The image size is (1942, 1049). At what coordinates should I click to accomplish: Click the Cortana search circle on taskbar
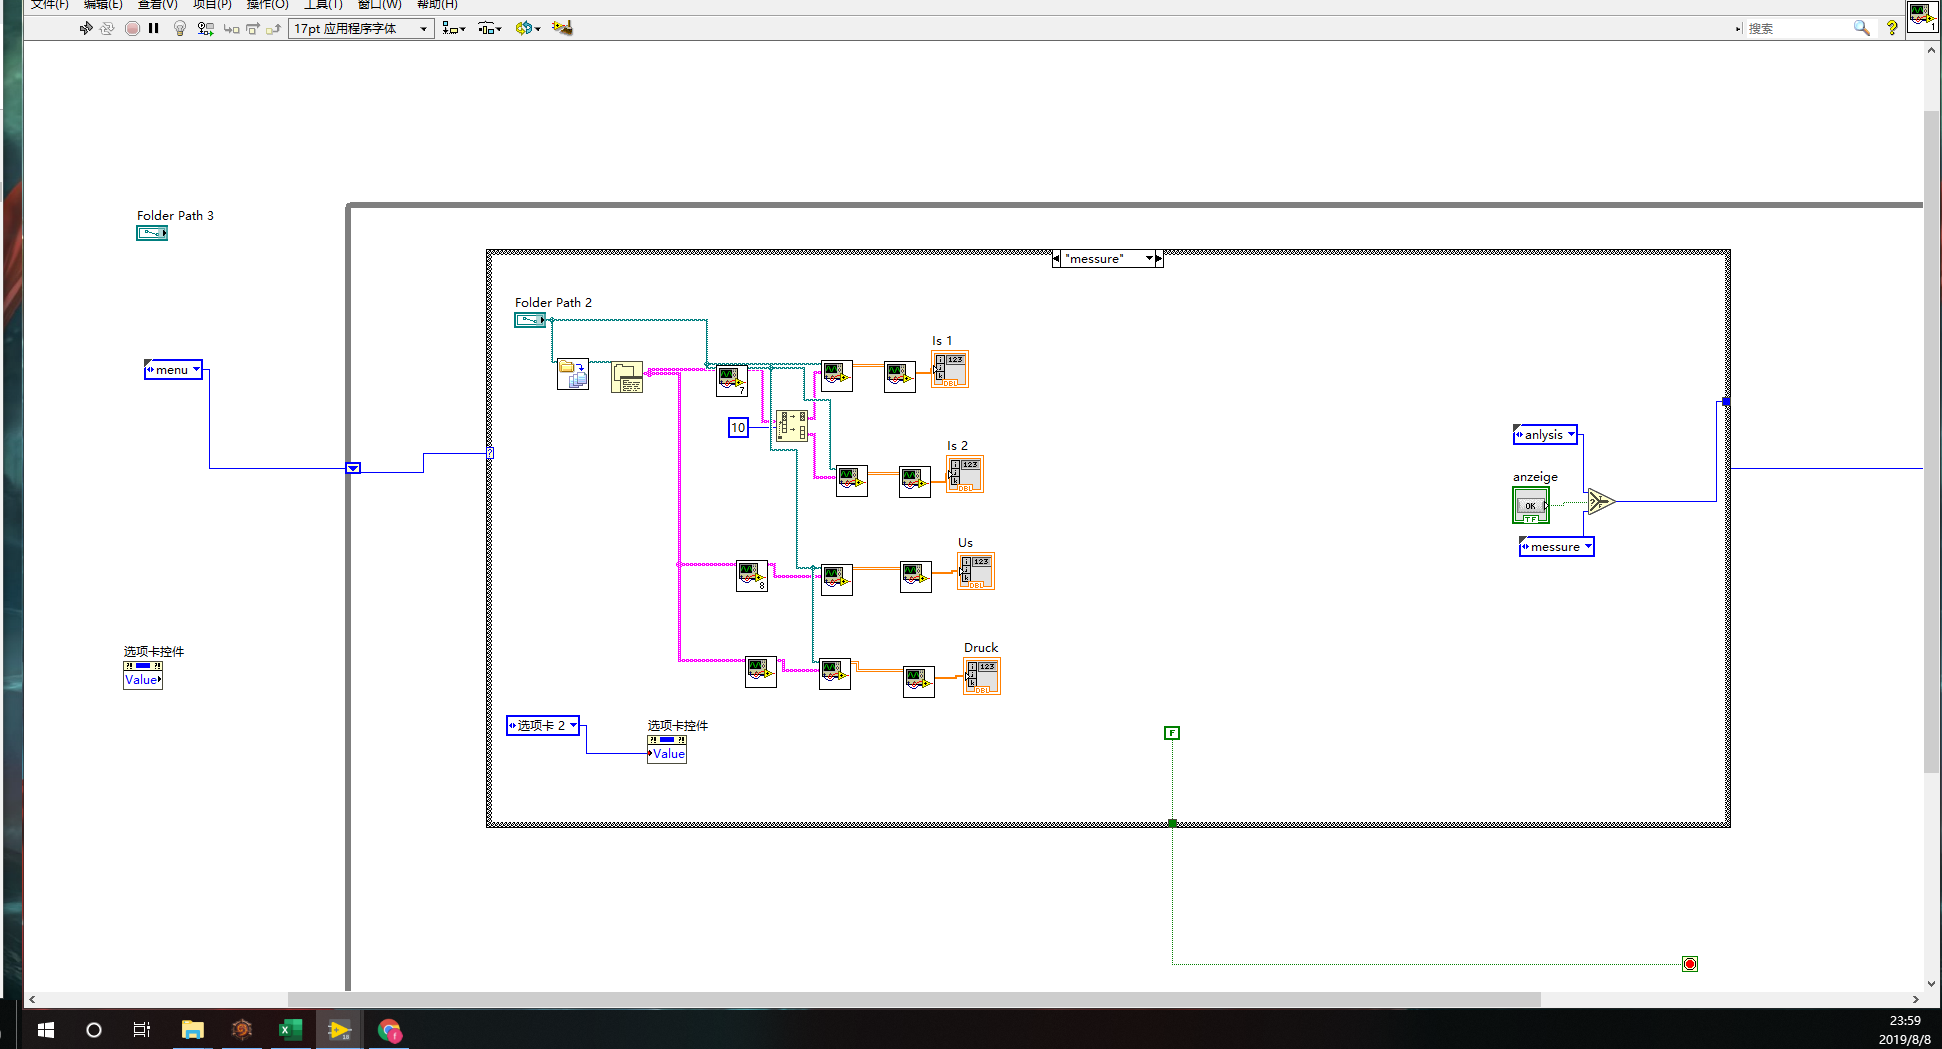click(x=94, y=1029)
